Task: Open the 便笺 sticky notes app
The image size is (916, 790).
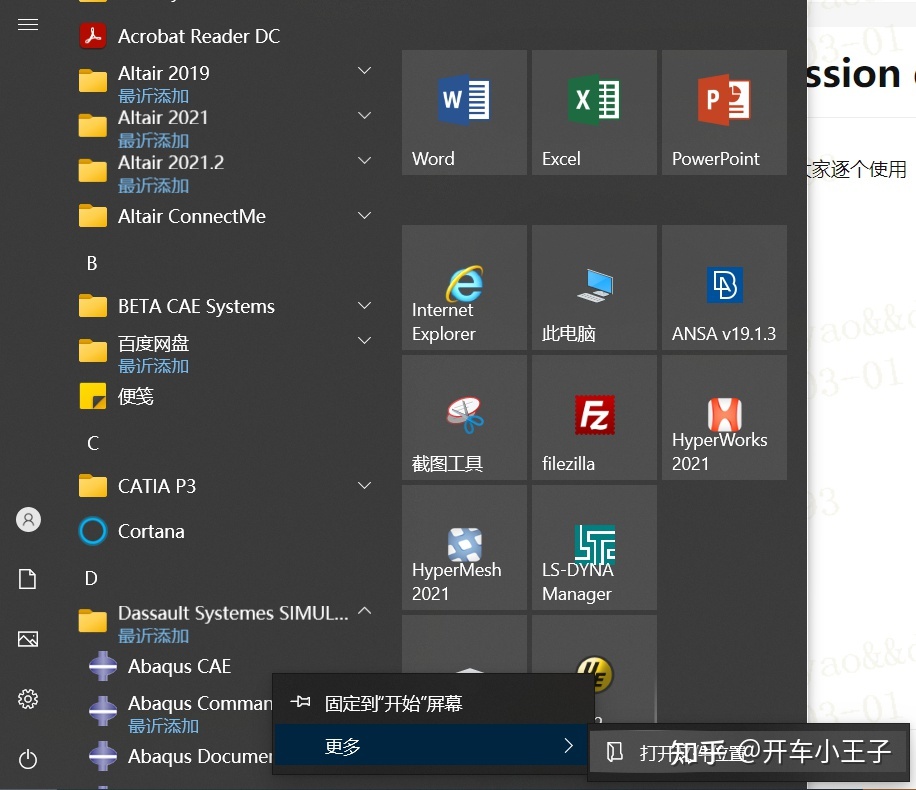Action: coord(225,397)
